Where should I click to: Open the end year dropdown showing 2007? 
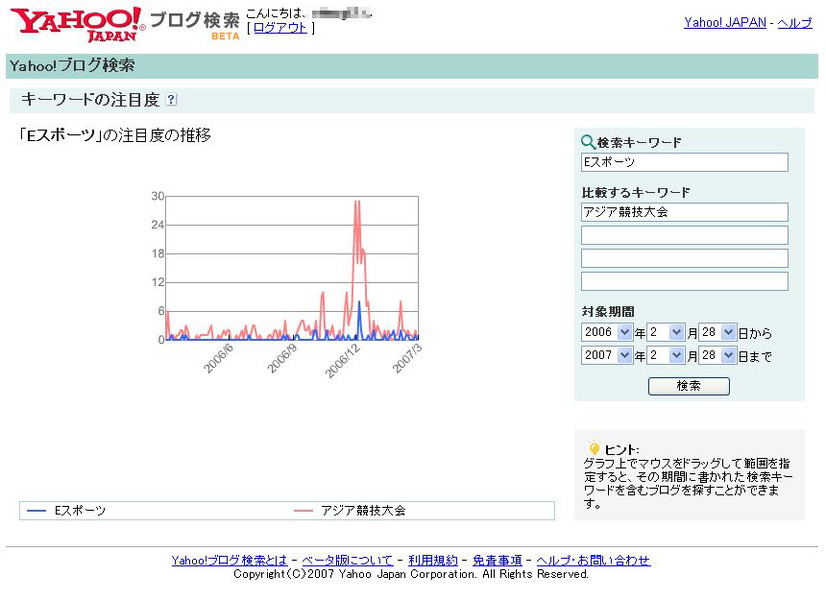pyautogui.click(x=607, y=356)
